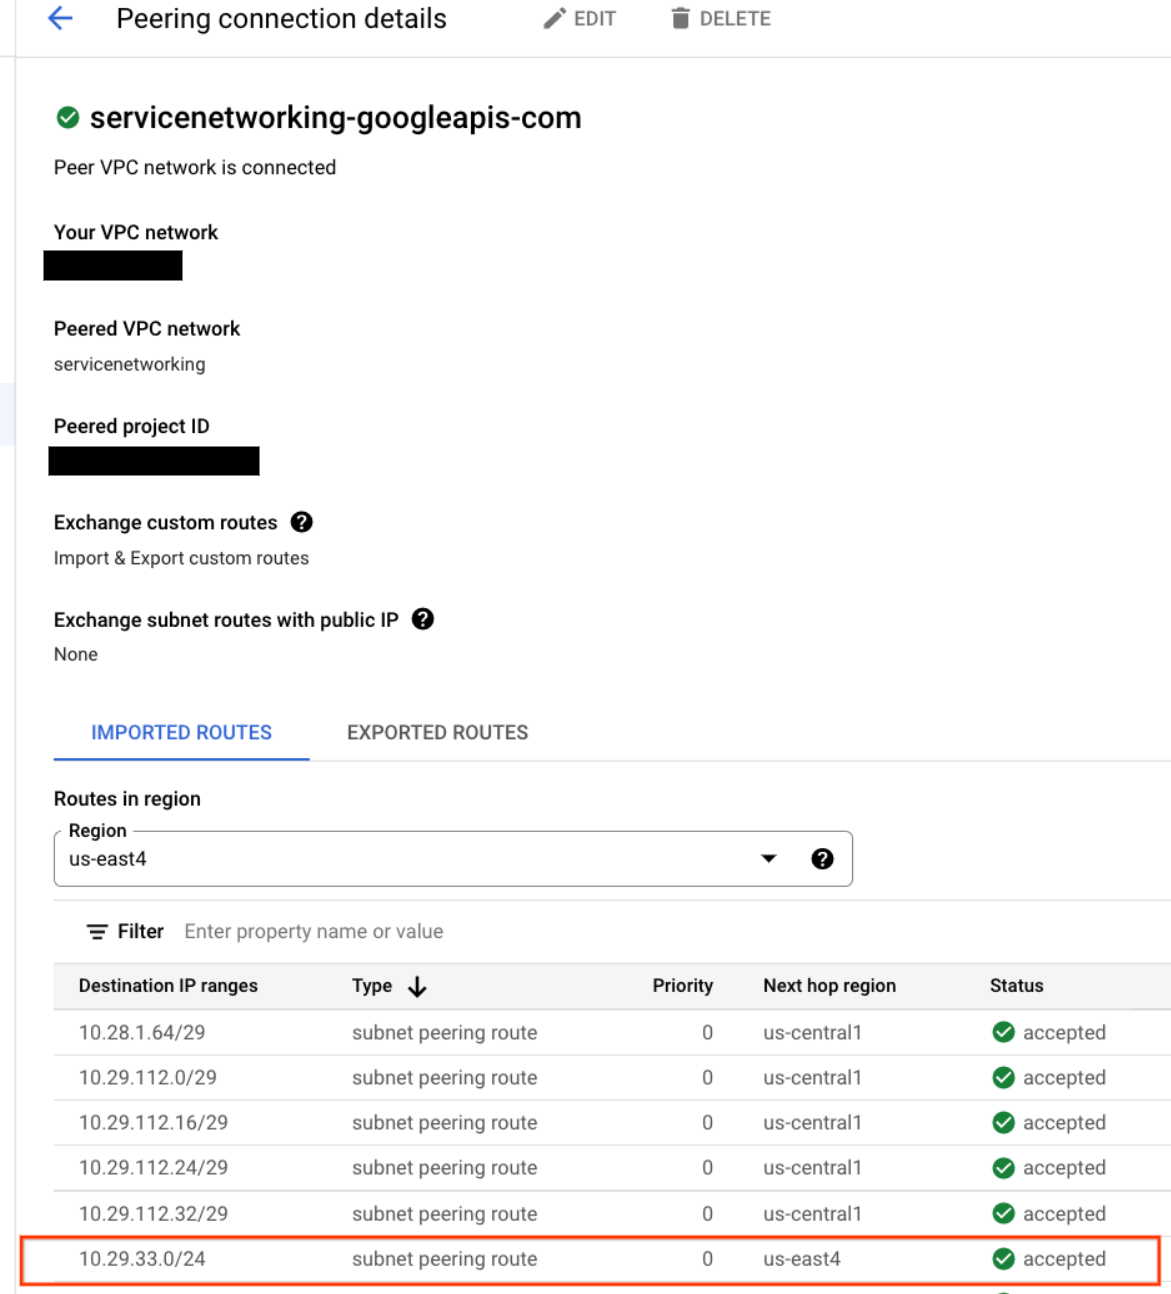This screenshot has height=1294, width=1171.
Task: Sort by Destination IP ranges column header
Action: [x=168, y=986]
